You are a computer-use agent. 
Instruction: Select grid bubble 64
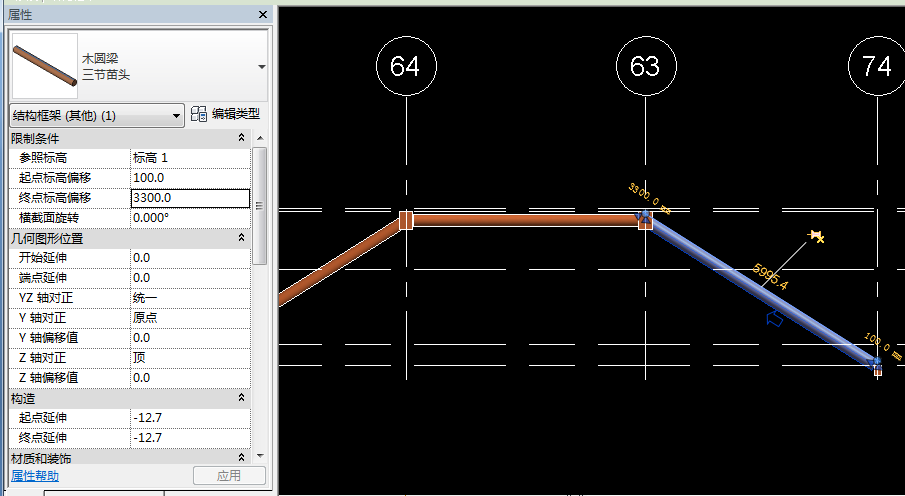(405, 67)
